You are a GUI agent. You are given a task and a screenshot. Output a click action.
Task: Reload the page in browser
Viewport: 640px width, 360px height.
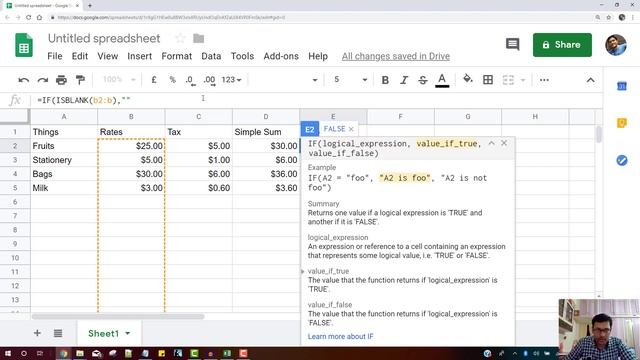[x=29, y=18]
